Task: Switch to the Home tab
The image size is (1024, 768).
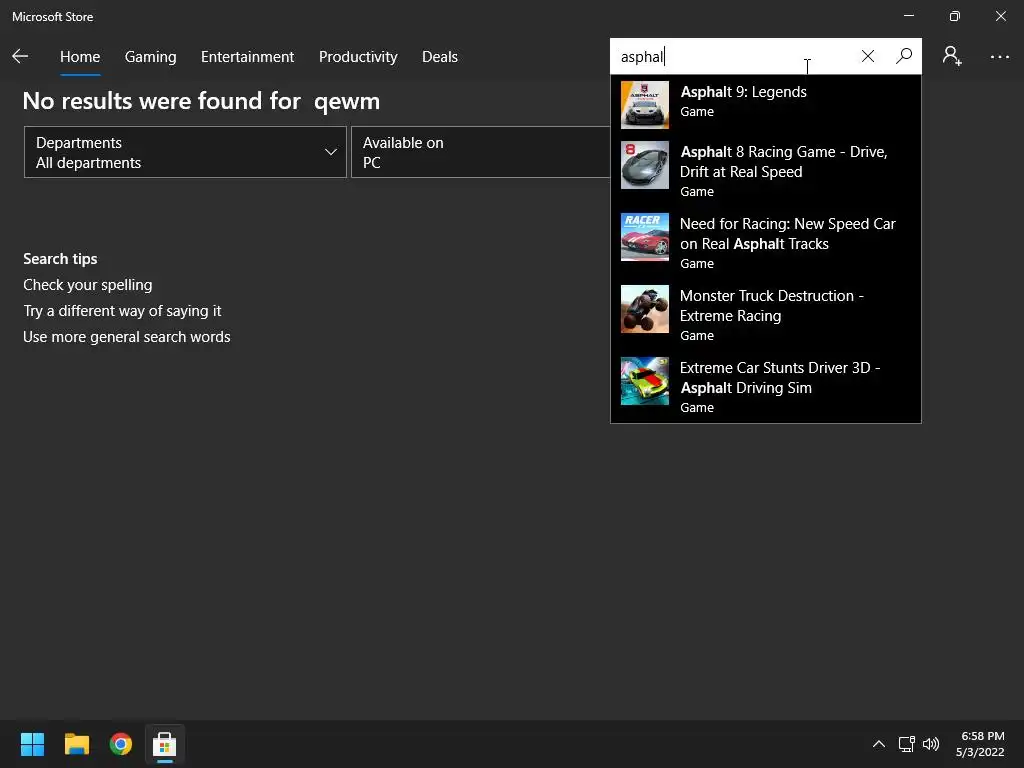Action: 80,57
